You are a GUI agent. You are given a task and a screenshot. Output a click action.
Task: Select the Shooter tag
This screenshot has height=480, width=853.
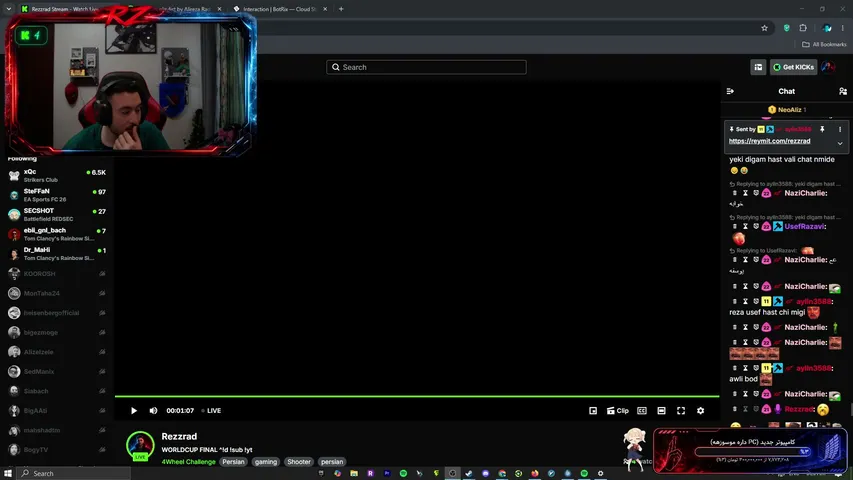point(299,461)
